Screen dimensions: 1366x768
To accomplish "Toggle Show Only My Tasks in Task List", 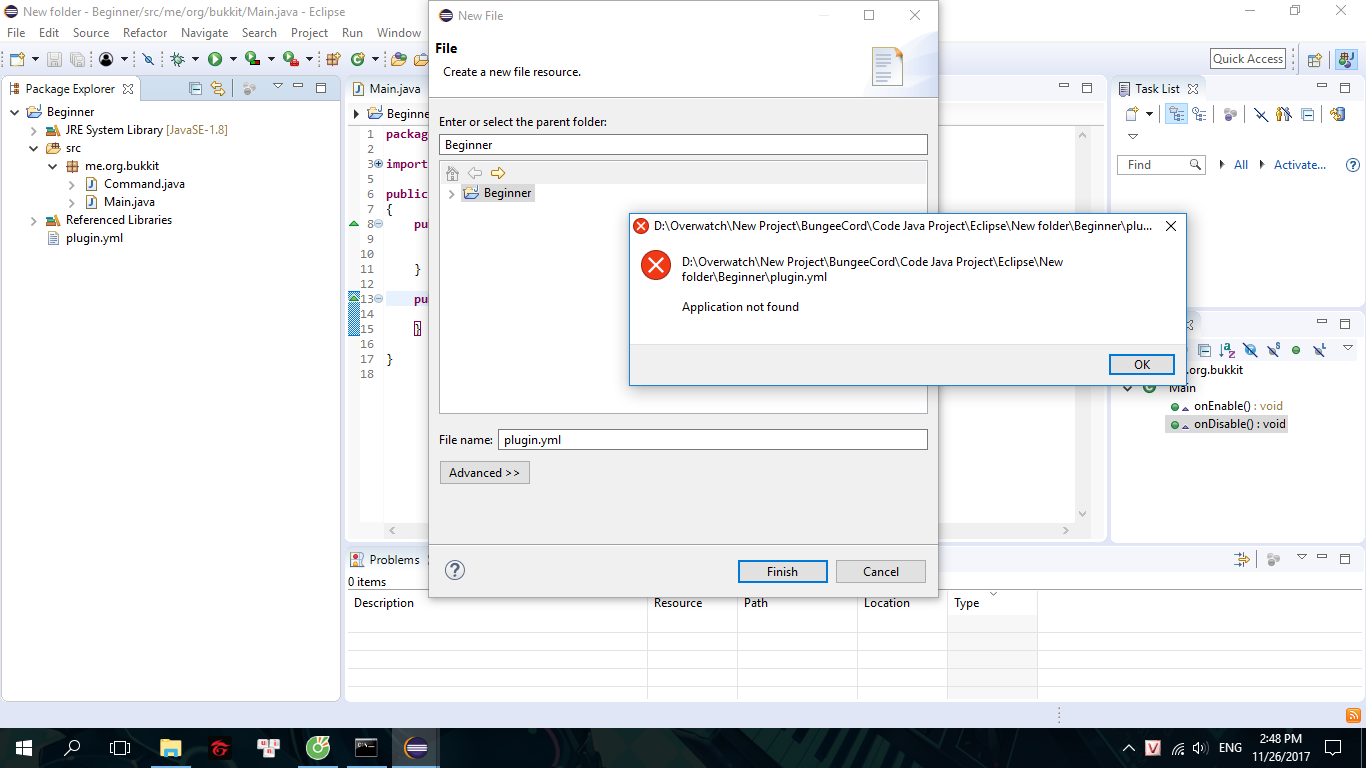I will tap(1284, 114).
